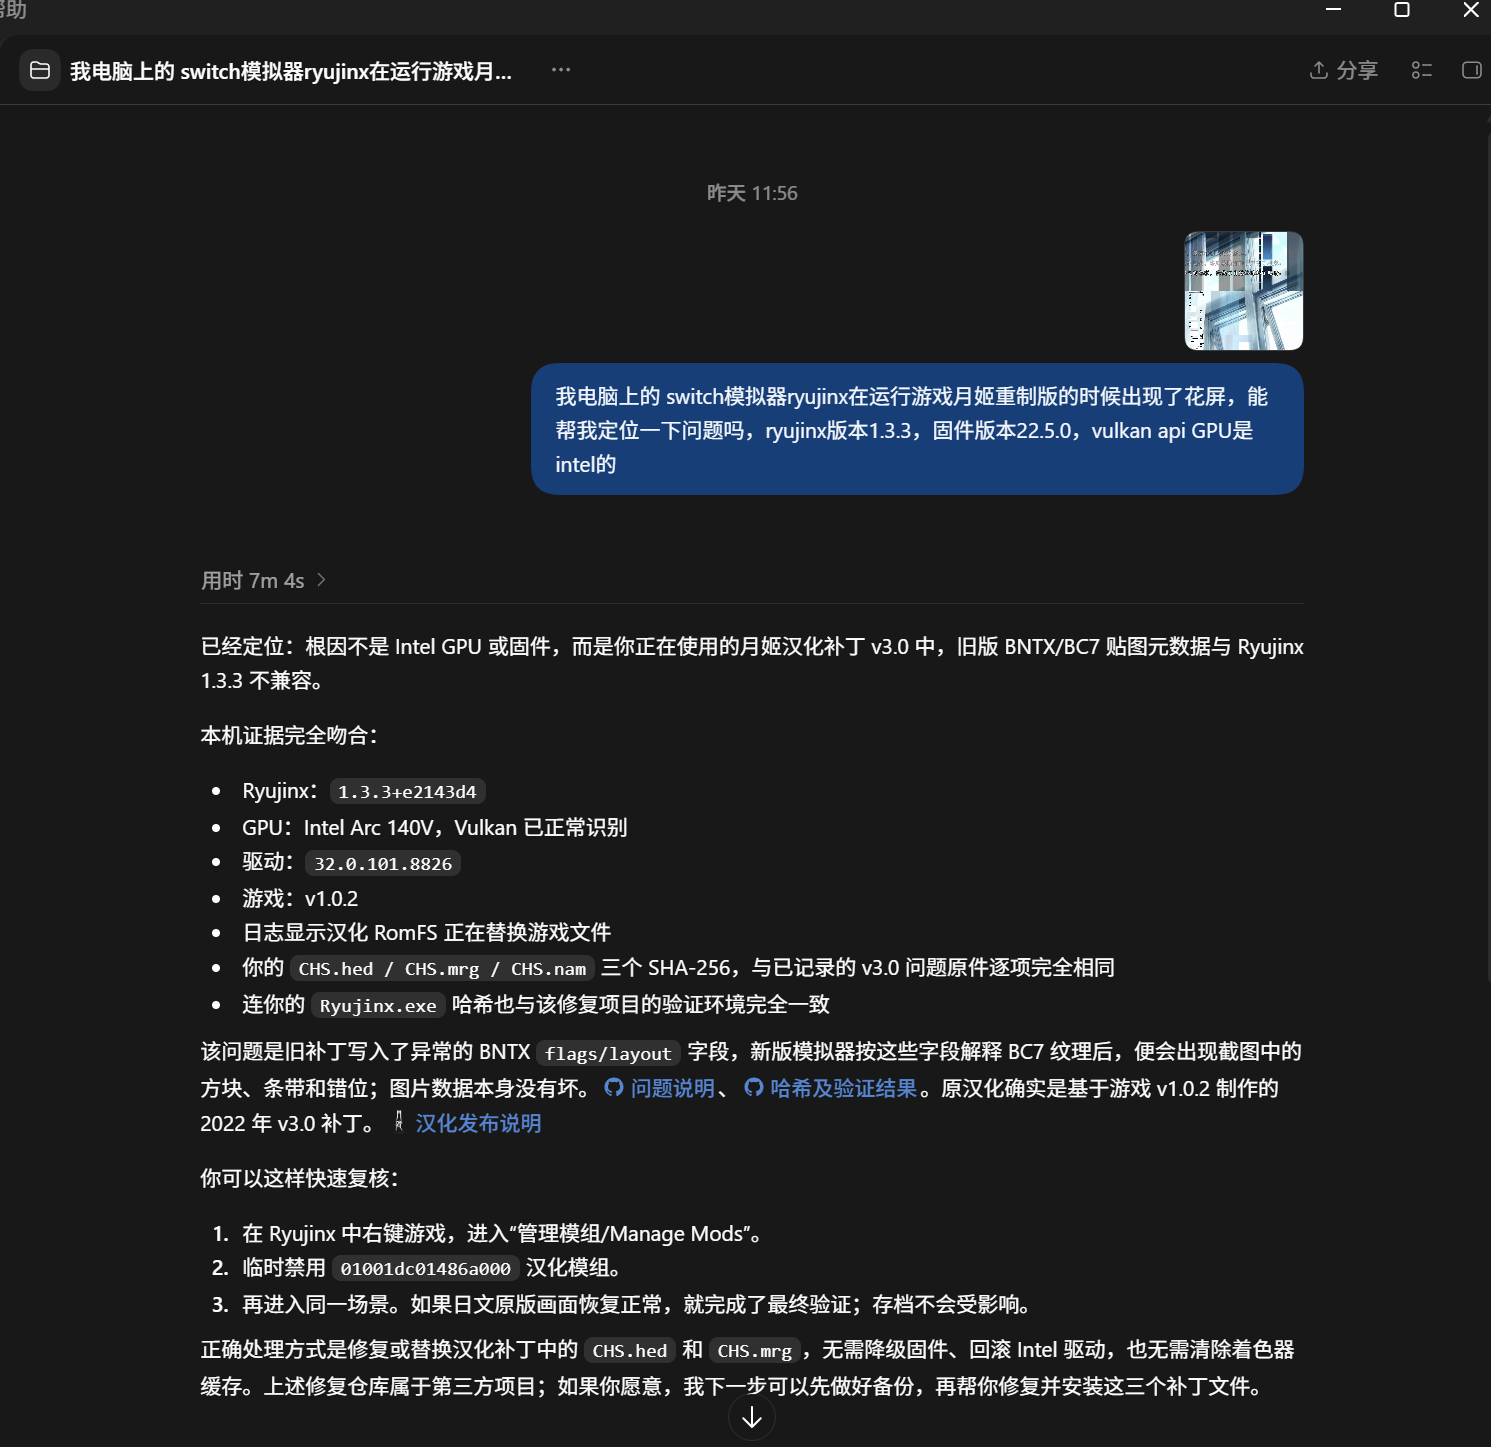Click the 本机证据完全吻合 heading line
1491x1447 pixels.
[290, 735]
